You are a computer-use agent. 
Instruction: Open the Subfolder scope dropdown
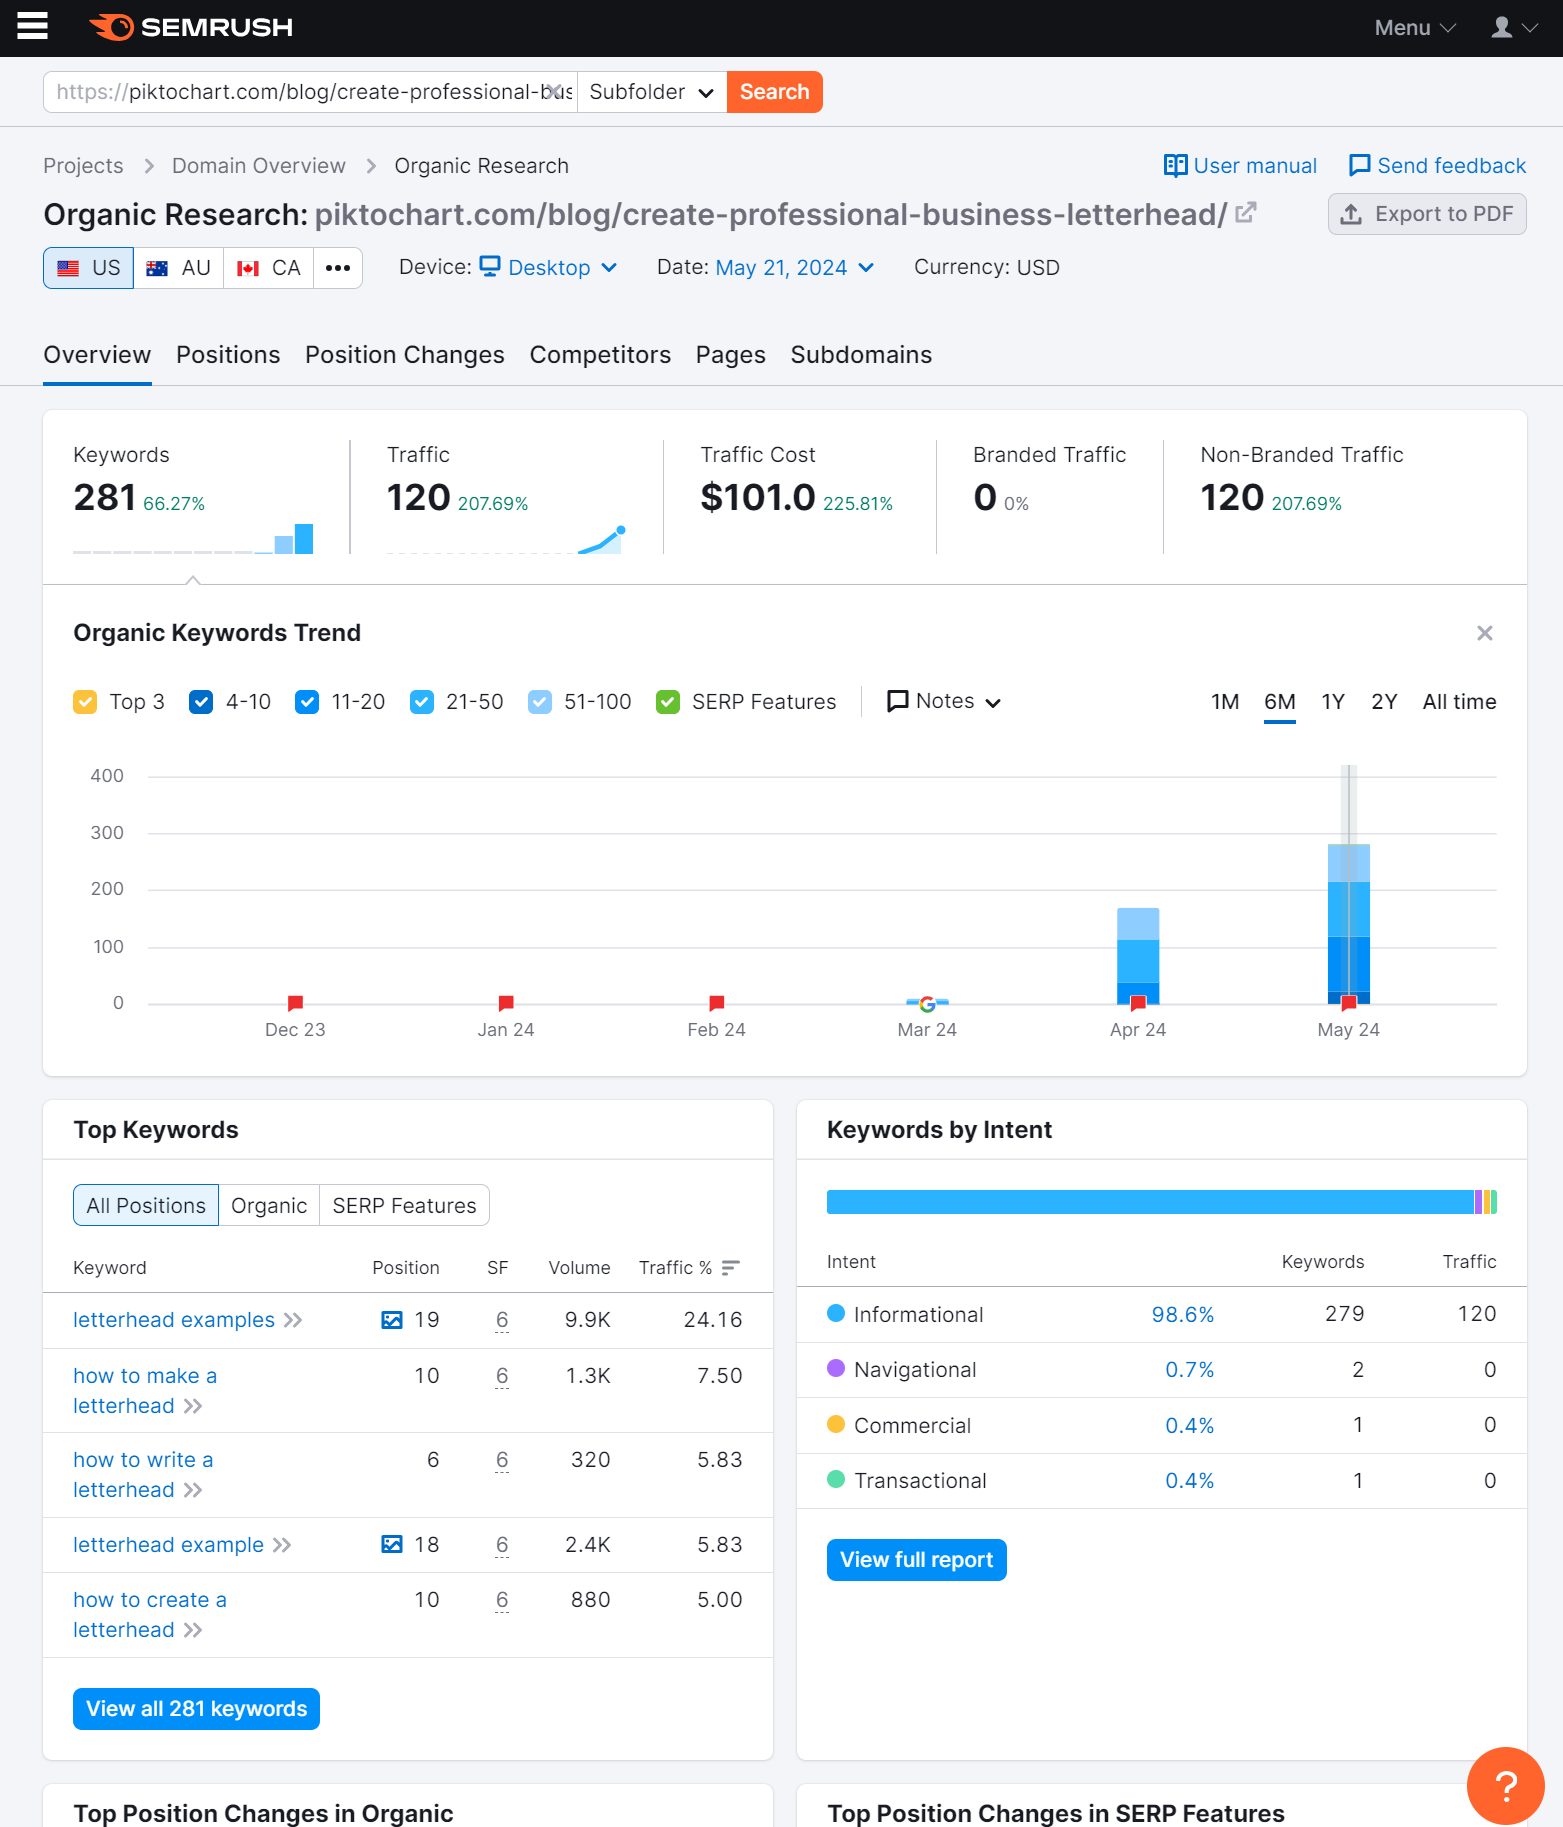(x=652, y=92)
